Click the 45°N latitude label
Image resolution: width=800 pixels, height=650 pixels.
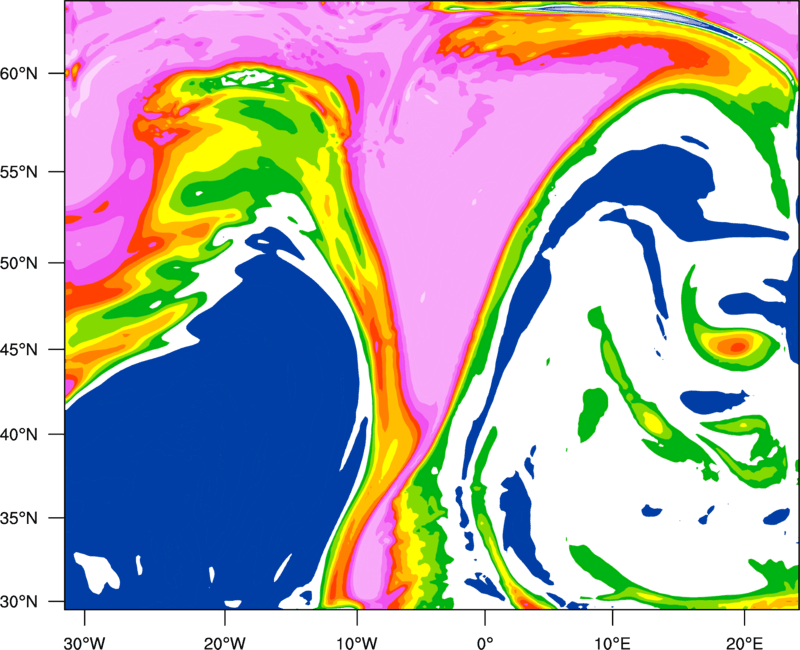tap(19, 349)
